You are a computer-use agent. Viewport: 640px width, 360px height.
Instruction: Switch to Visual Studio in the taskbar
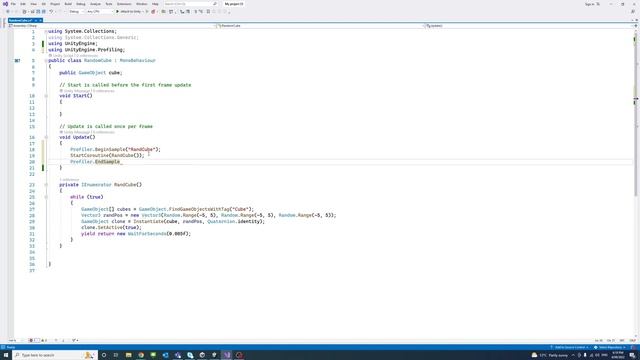[227, 355]
